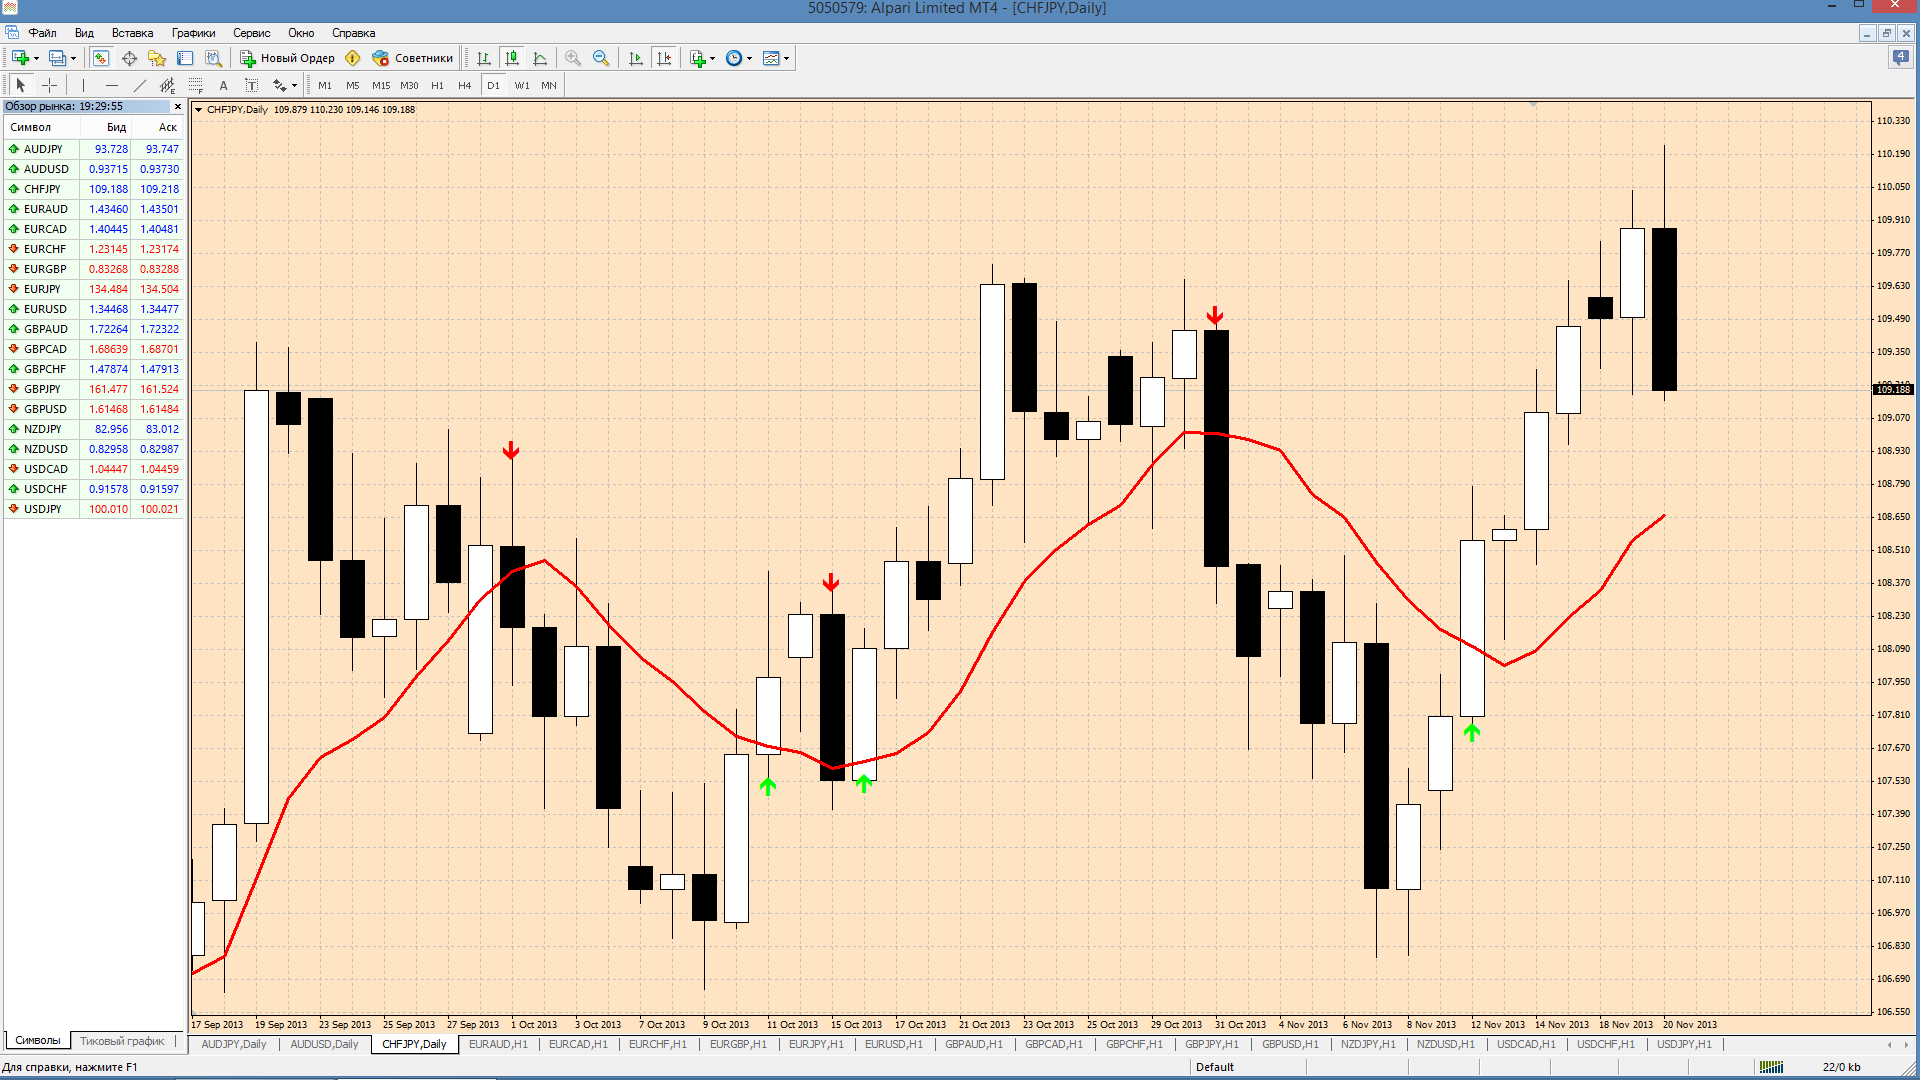Select the Text tool A
Viewport: 1920px width, 1080px height.
[x=223, y=85]
